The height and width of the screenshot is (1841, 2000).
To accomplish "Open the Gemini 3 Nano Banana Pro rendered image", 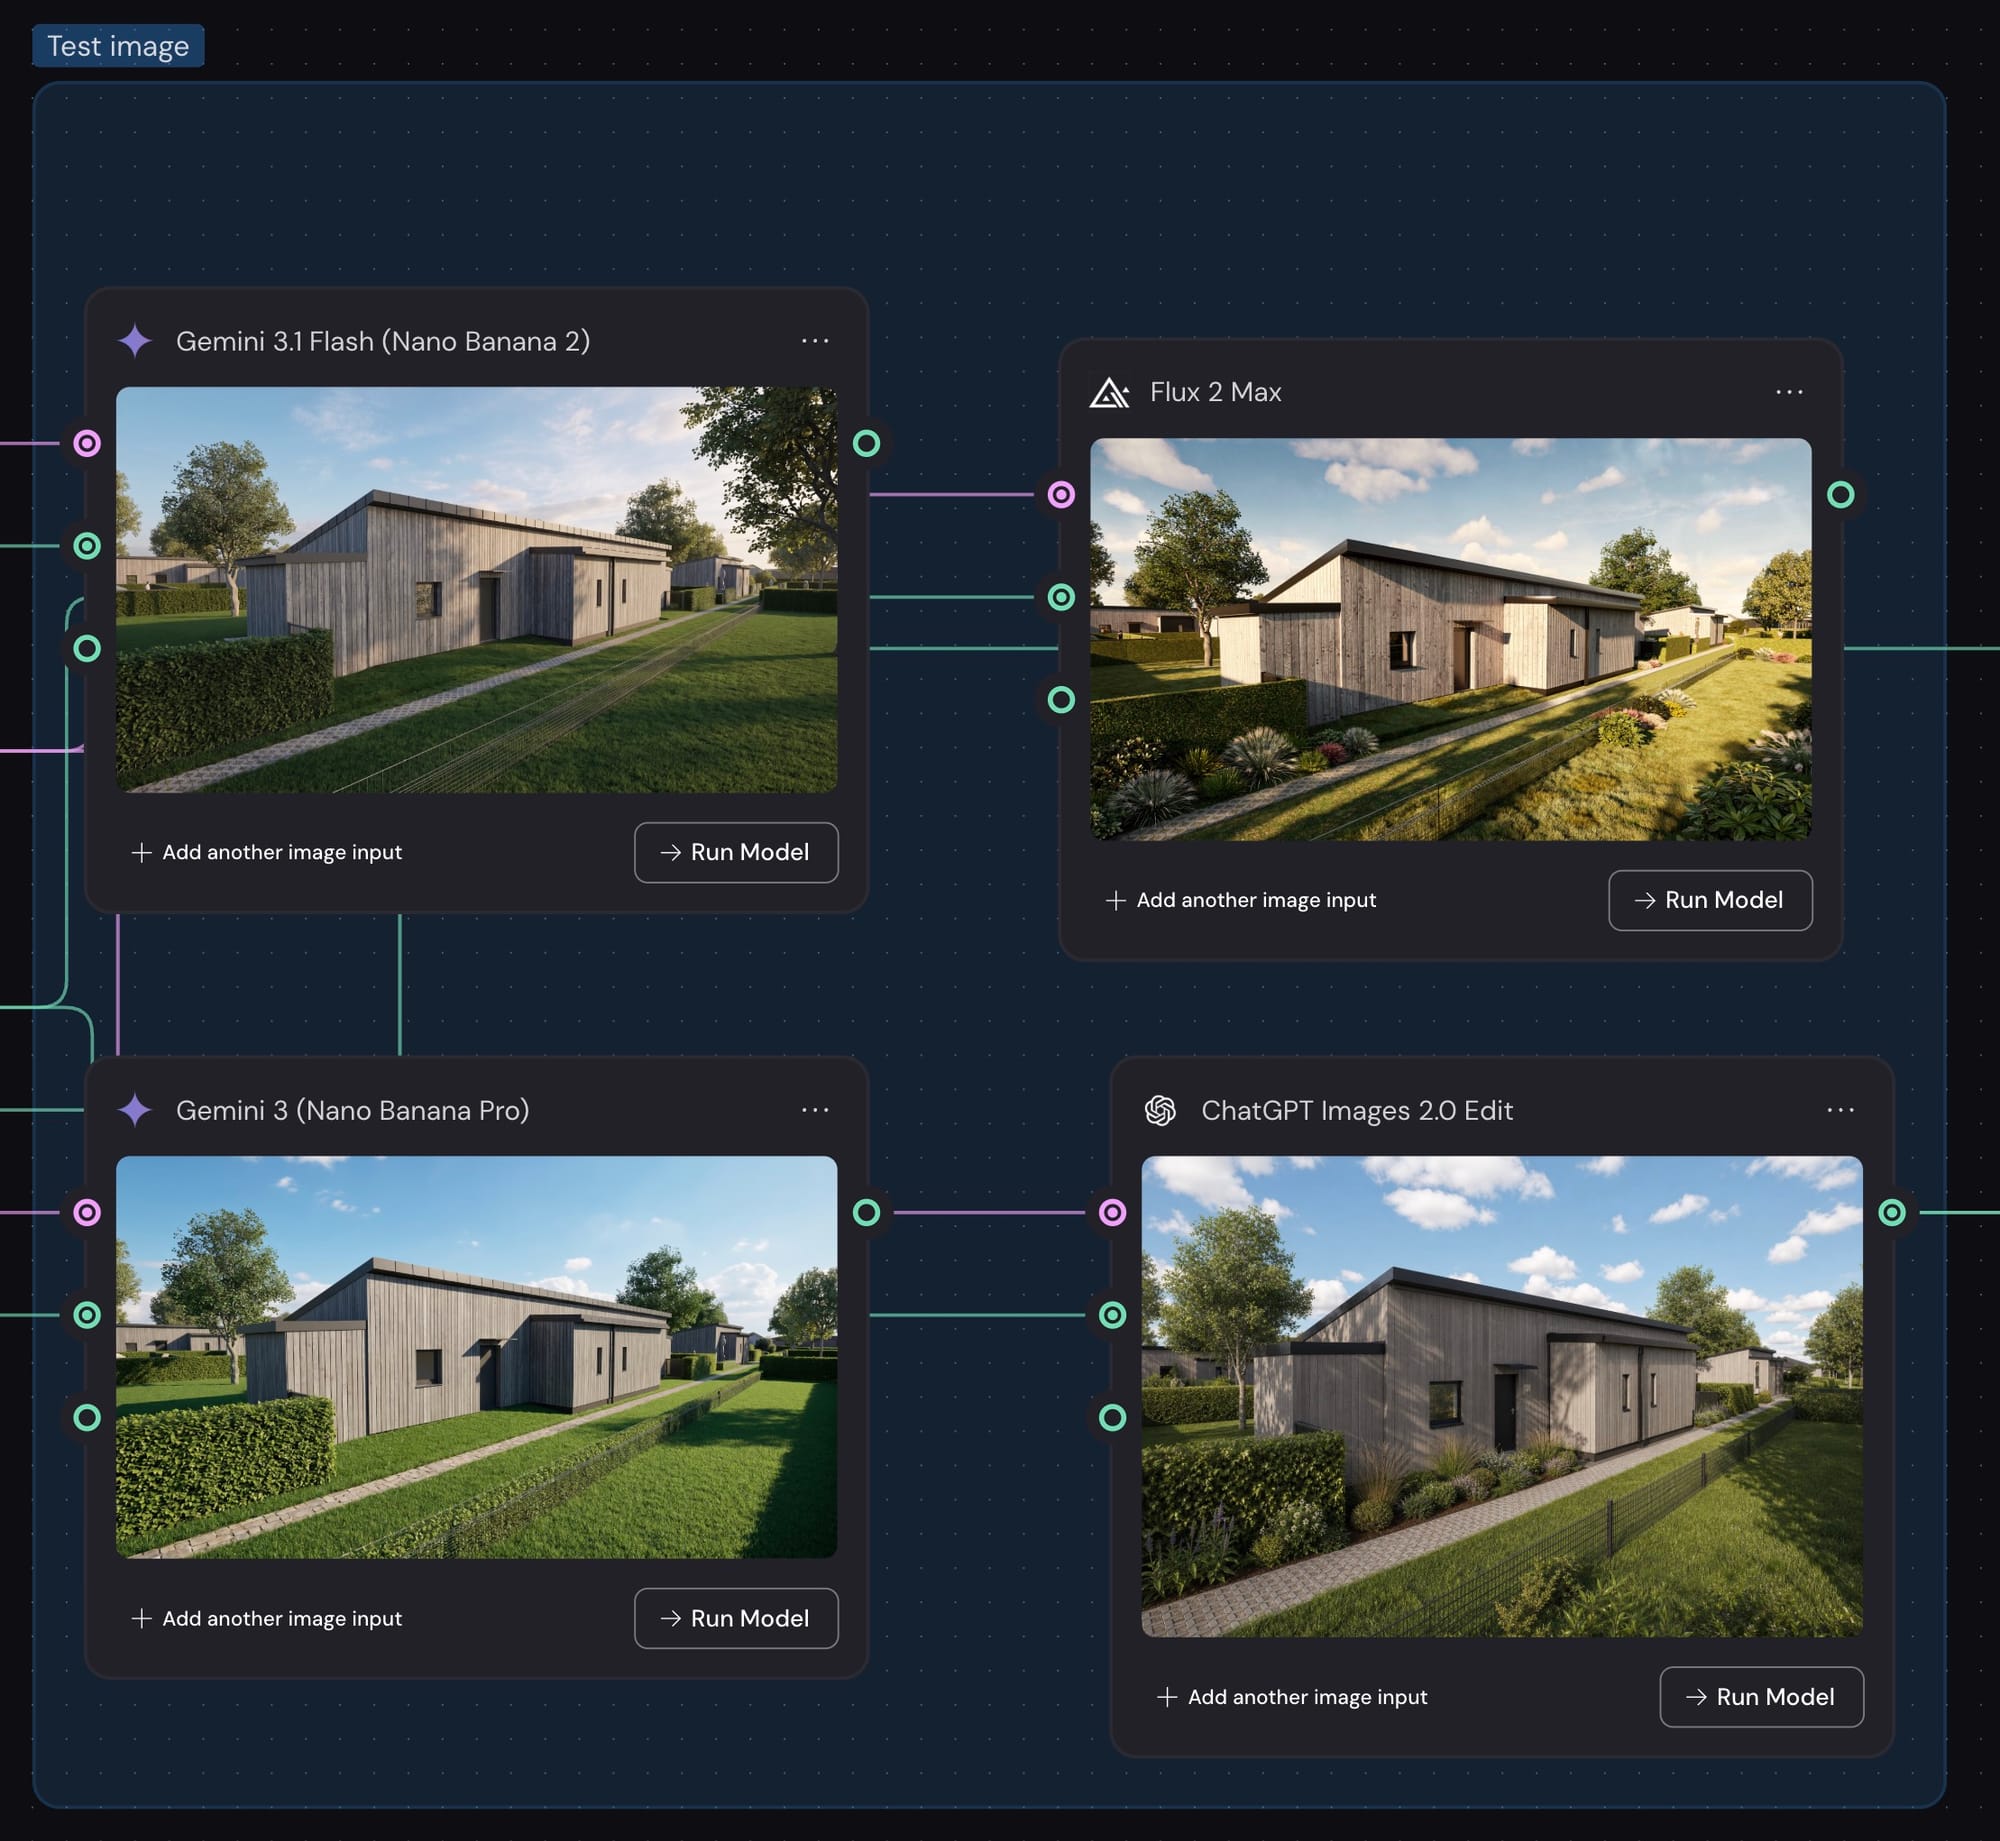I will (x=476, y=1357).
